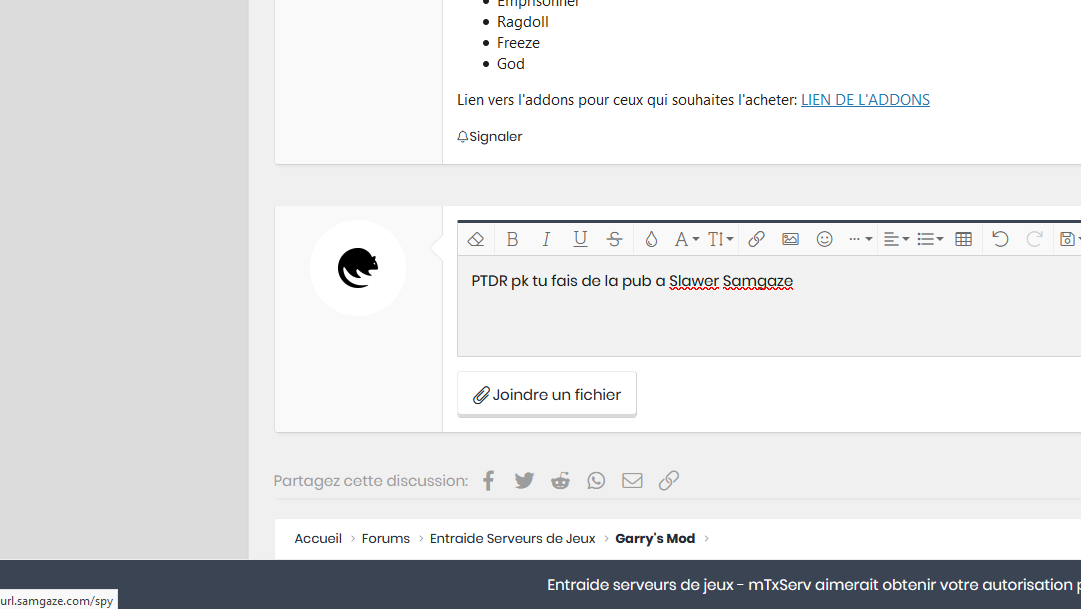The image size is (1081, 609).
Task: Toggle underline text formatting
Action: point(580,239)
